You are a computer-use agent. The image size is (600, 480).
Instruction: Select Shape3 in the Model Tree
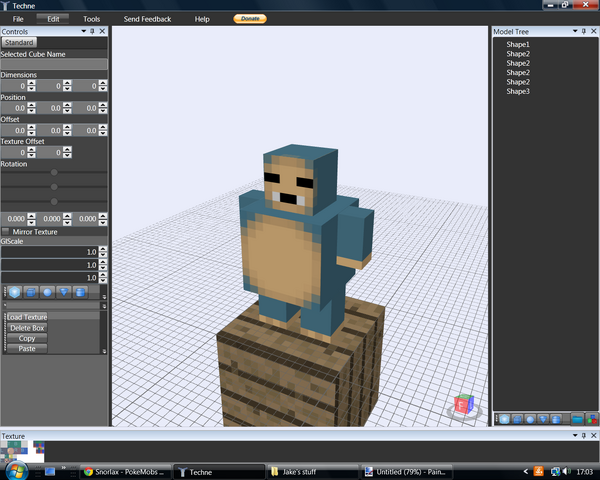tap(518, 91)
